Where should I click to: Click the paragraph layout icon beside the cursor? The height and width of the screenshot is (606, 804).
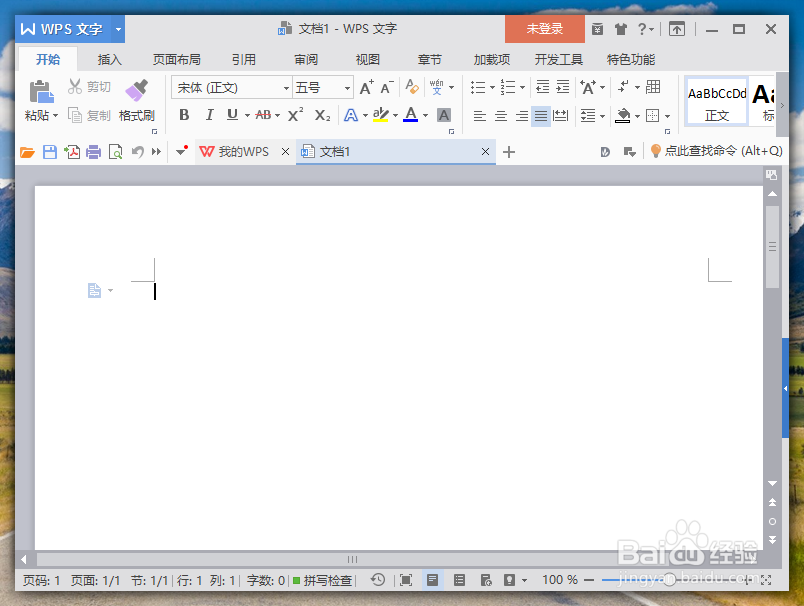click(94, 291)
